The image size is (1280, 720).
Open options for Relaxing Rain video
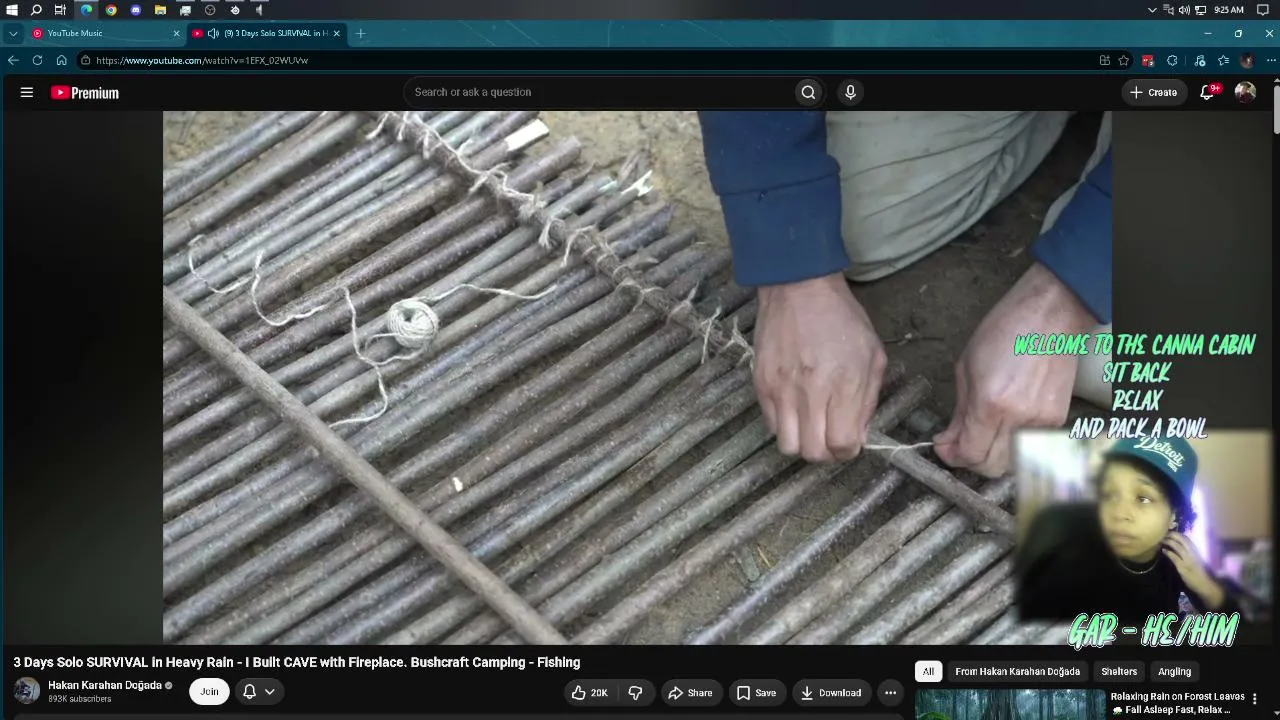click(x=1254, y=698)
